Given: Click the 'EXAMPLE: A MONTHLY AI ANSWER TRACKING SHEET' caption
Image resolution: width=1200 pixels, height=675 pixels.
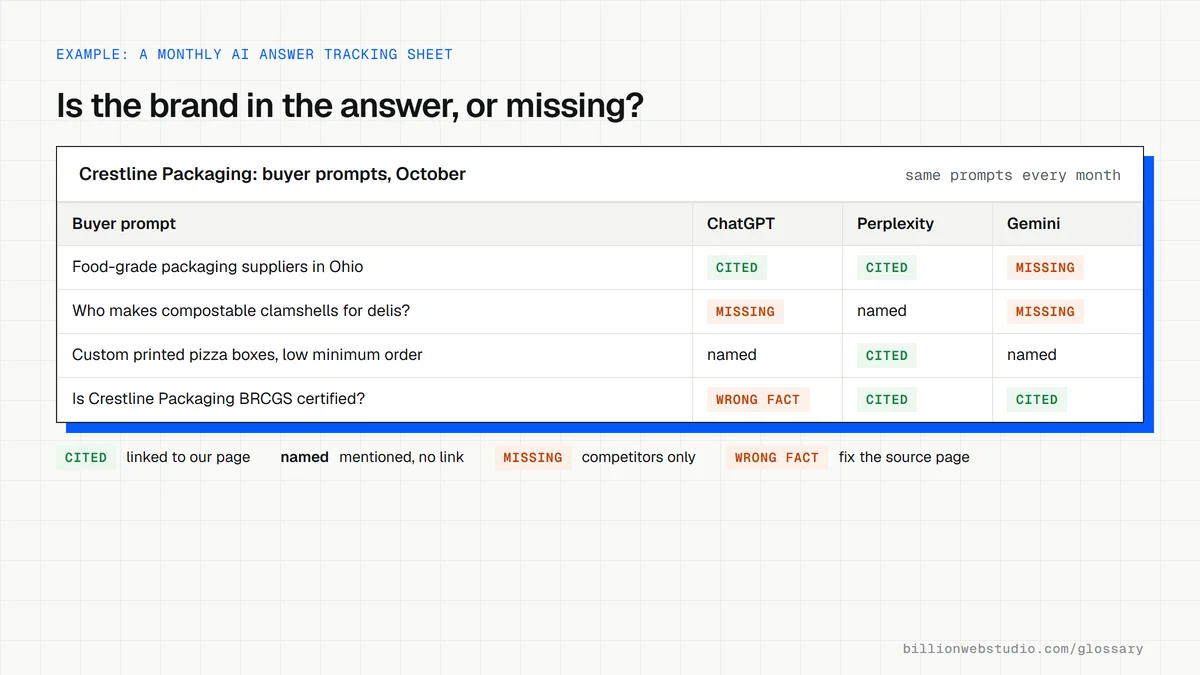Looking at the screenshot, I should (254, 54).
